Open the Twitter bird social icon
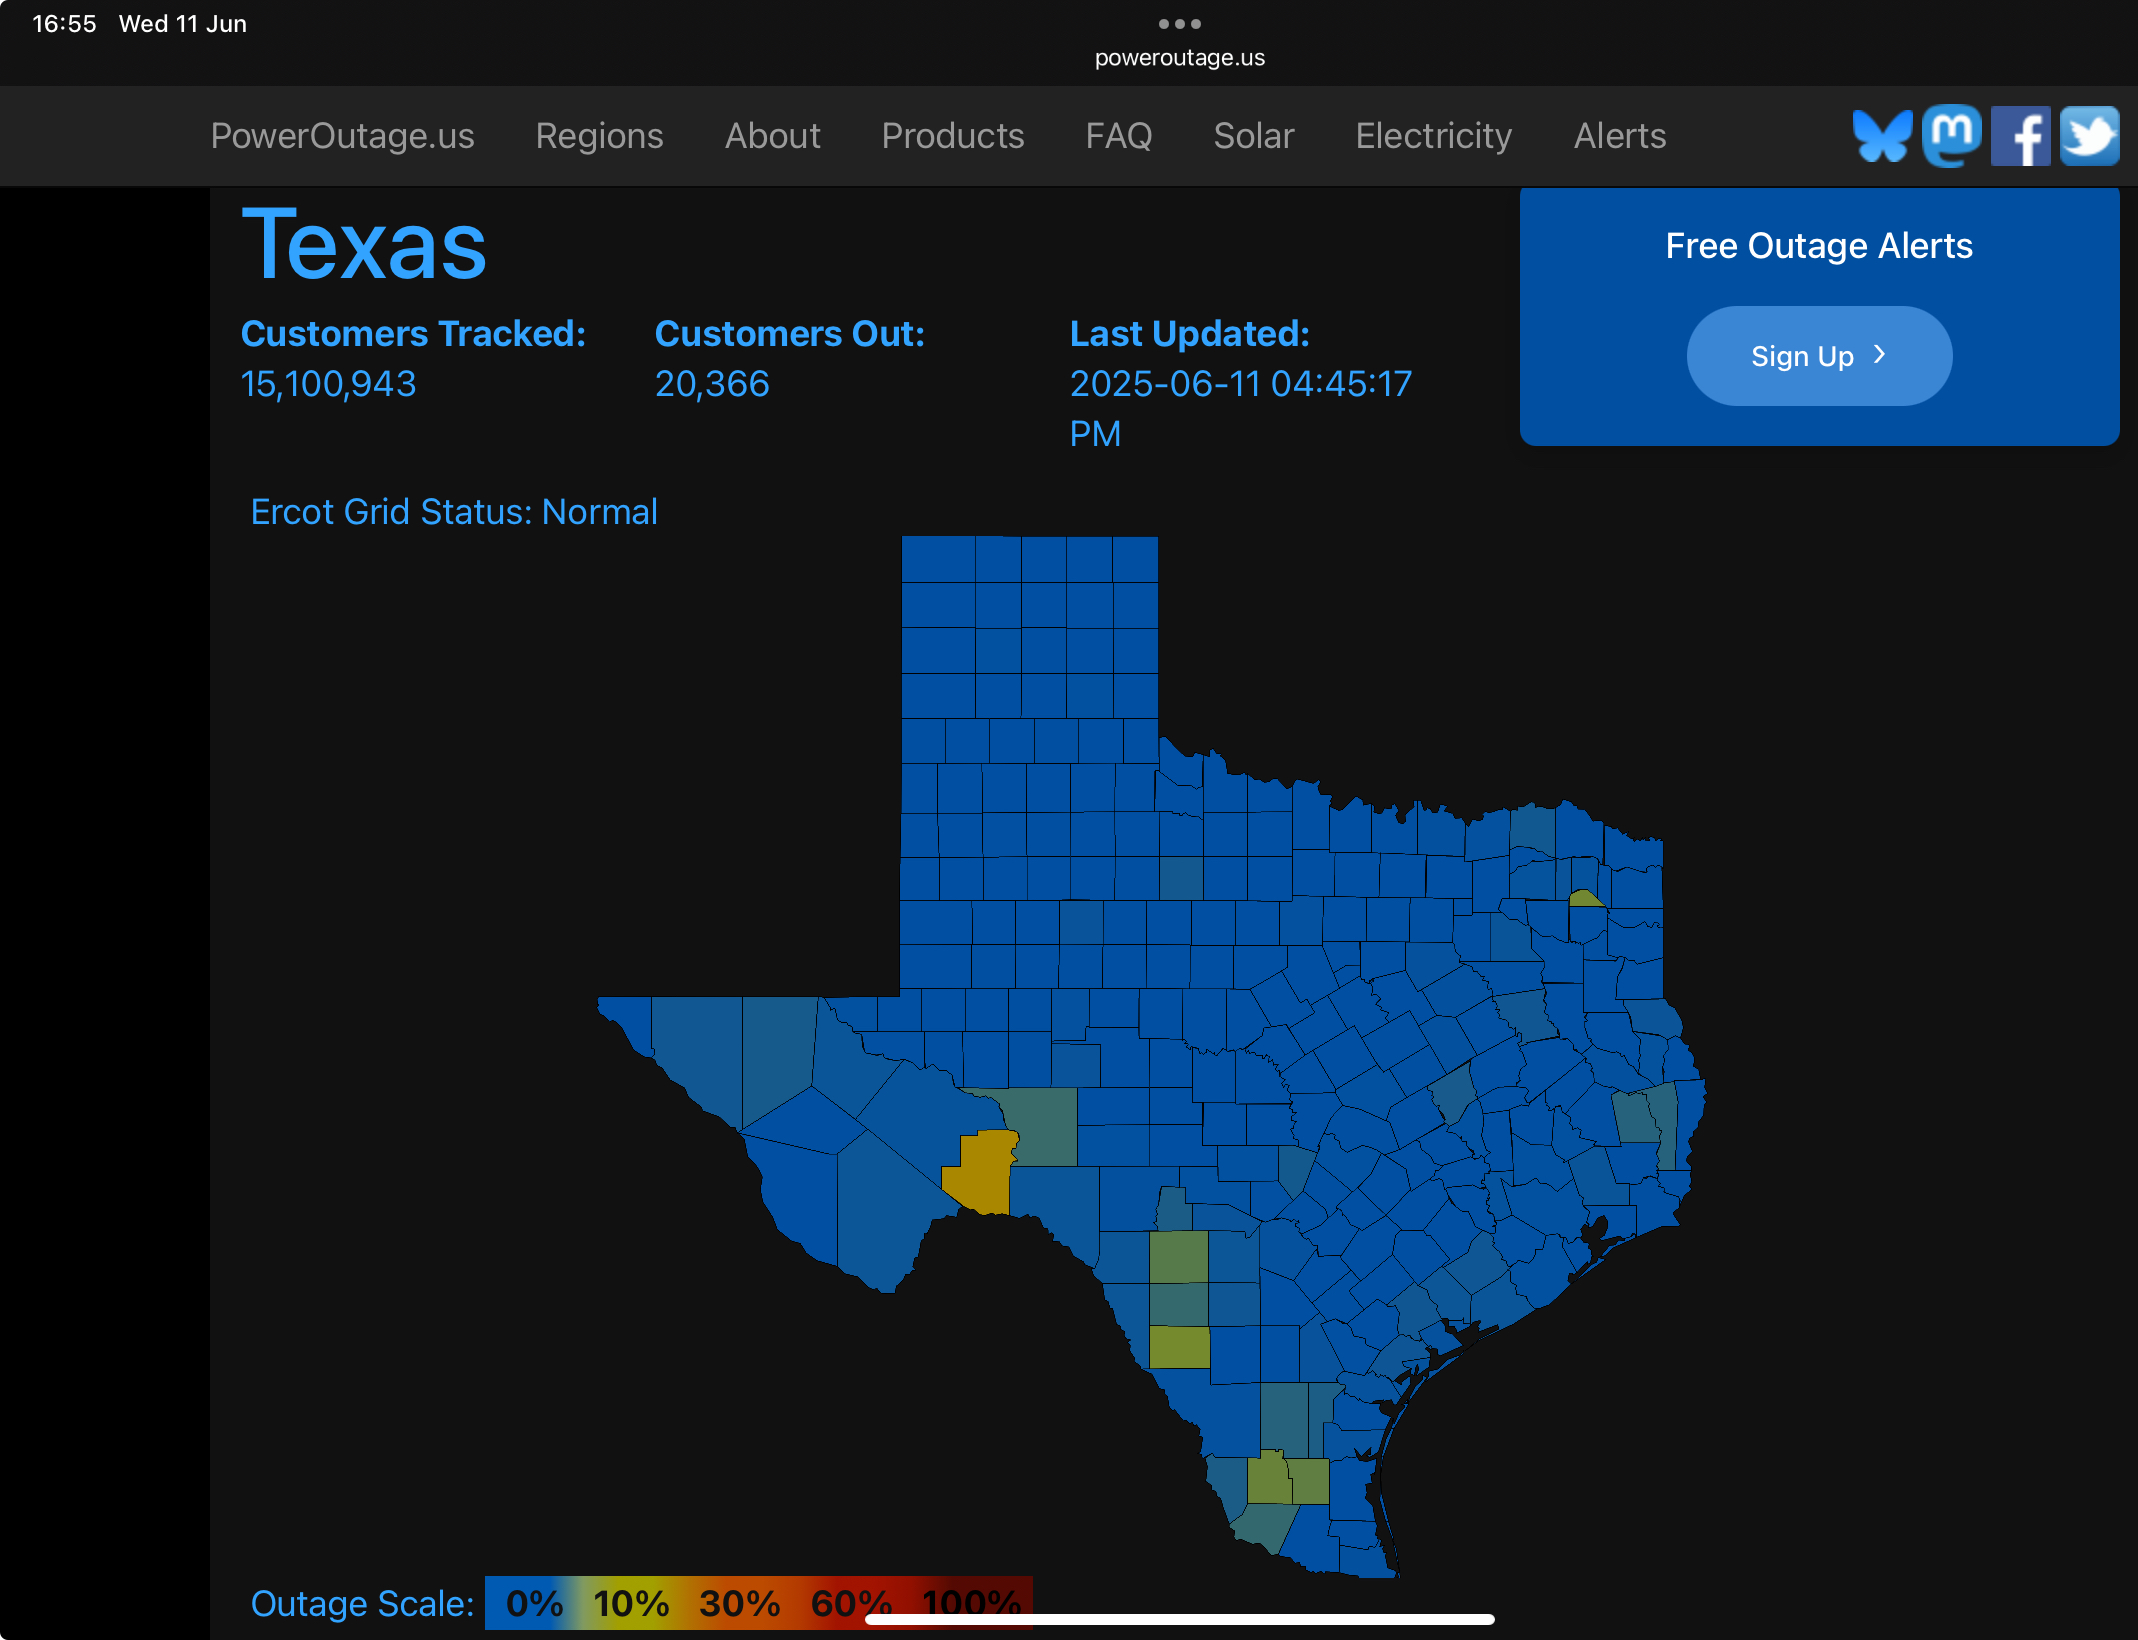 coord(2089,136)
